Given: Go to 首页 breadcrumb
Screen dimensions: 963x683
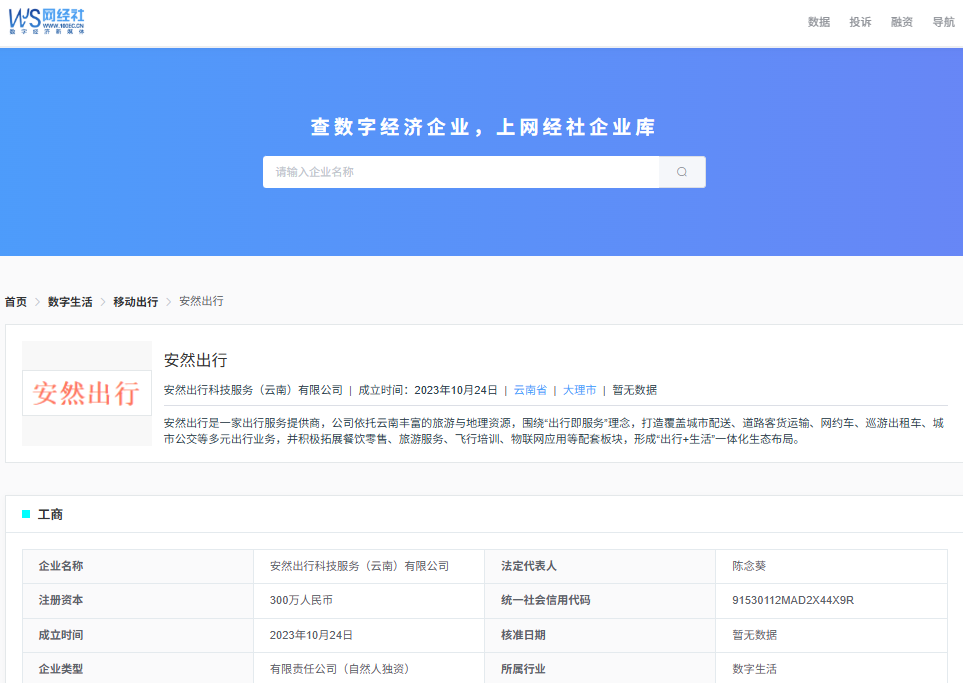Looking at the screenshot, I should [16, 302].
